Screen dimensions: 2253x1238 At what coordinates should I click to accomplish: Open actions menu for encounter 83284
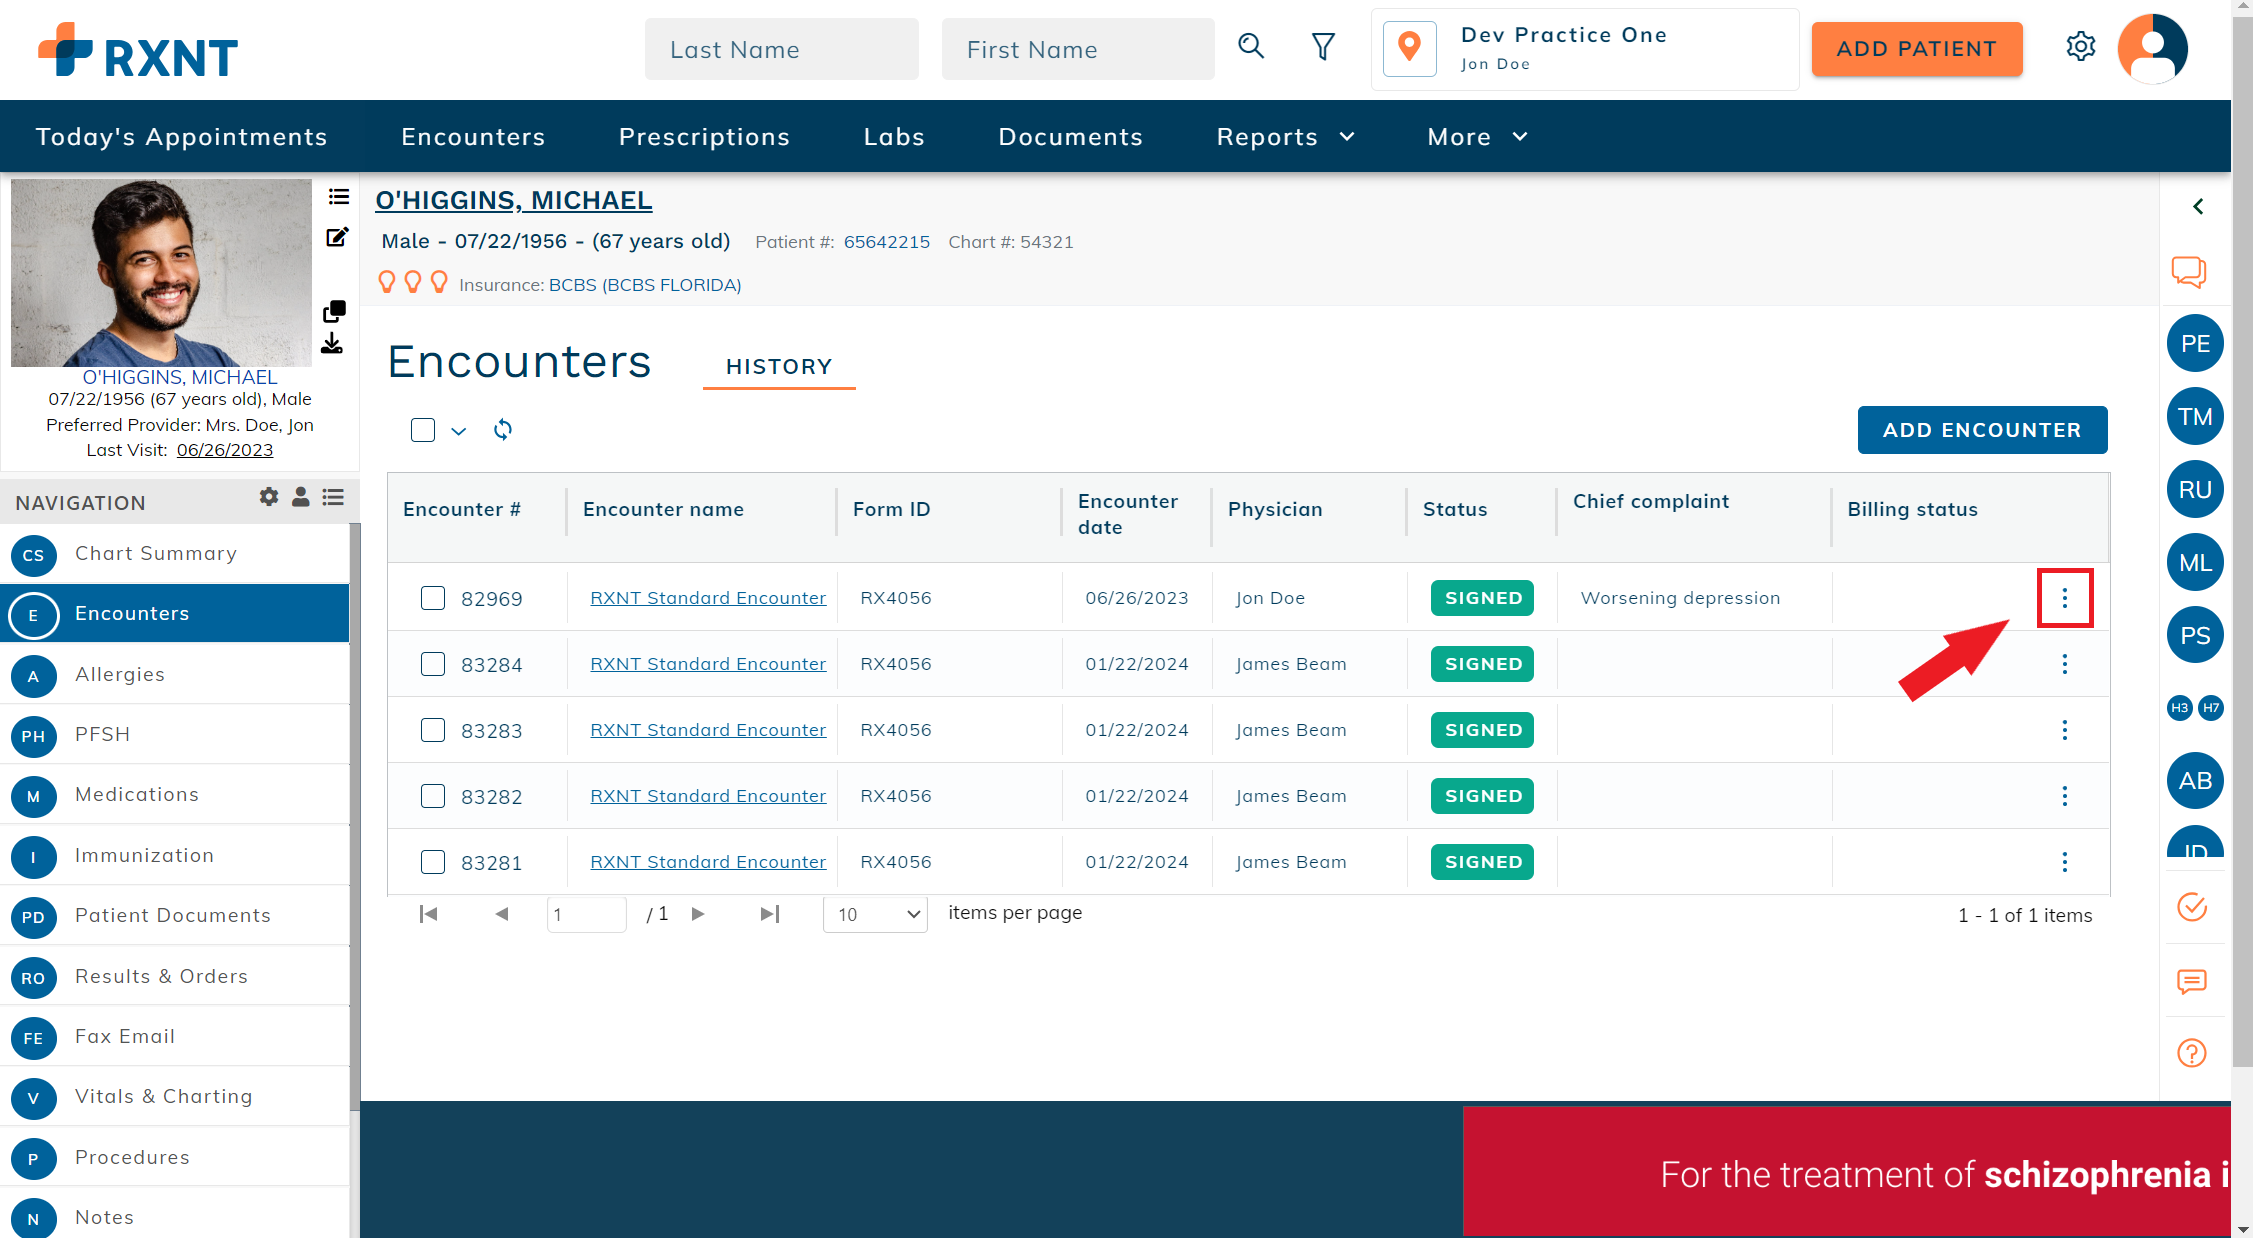click(x=2065, y=664)
